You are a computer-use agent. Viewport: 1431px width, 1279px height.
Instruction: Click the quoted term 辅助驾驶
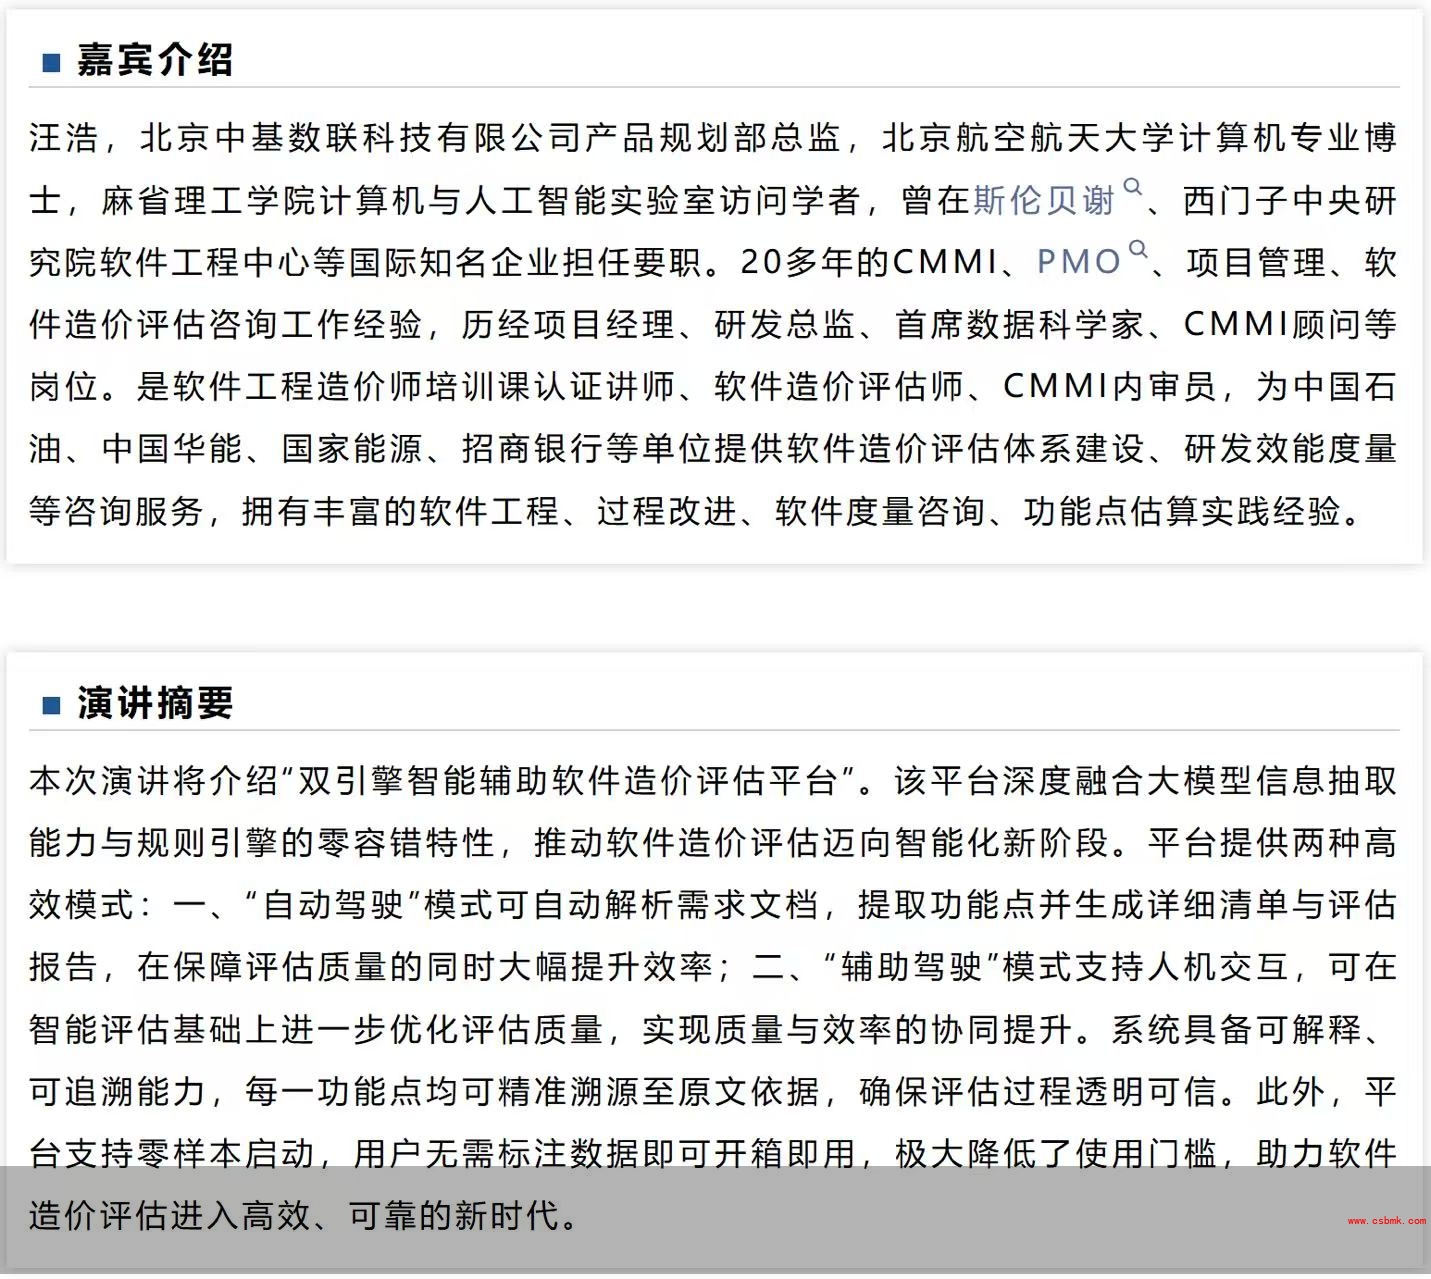pos(911,967)
